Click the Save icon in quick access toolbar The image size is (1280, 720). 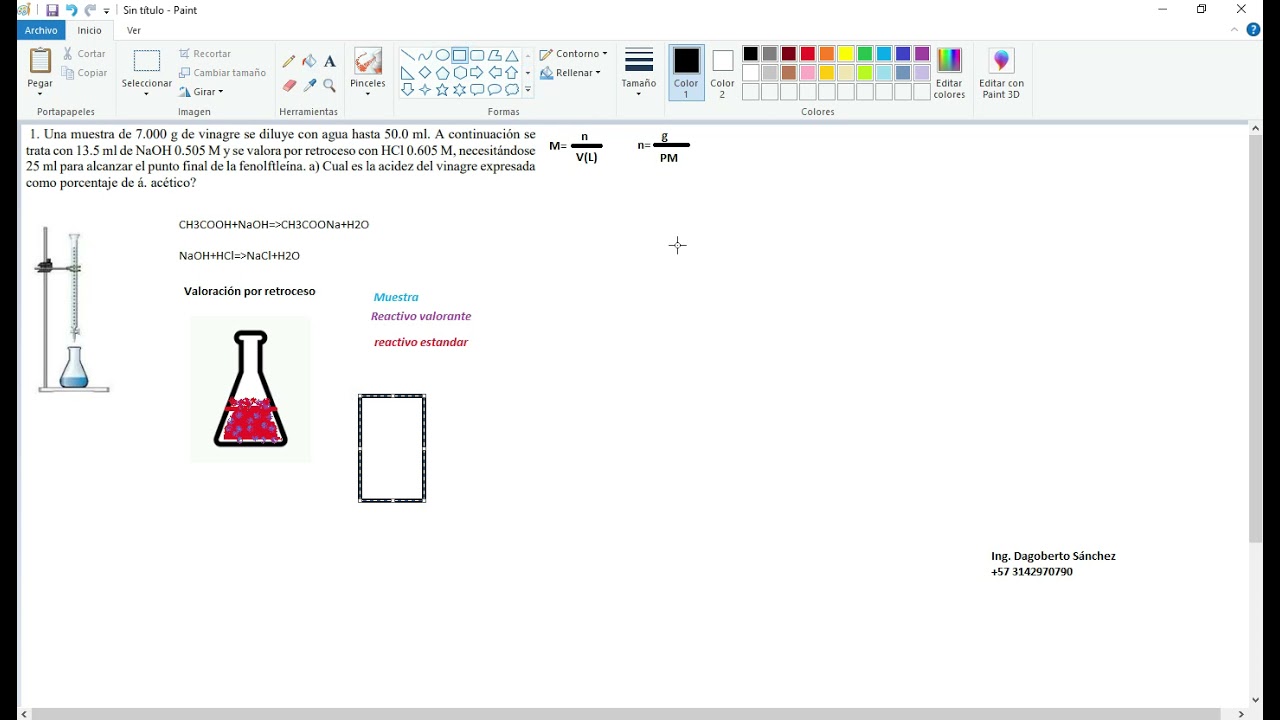52,10
